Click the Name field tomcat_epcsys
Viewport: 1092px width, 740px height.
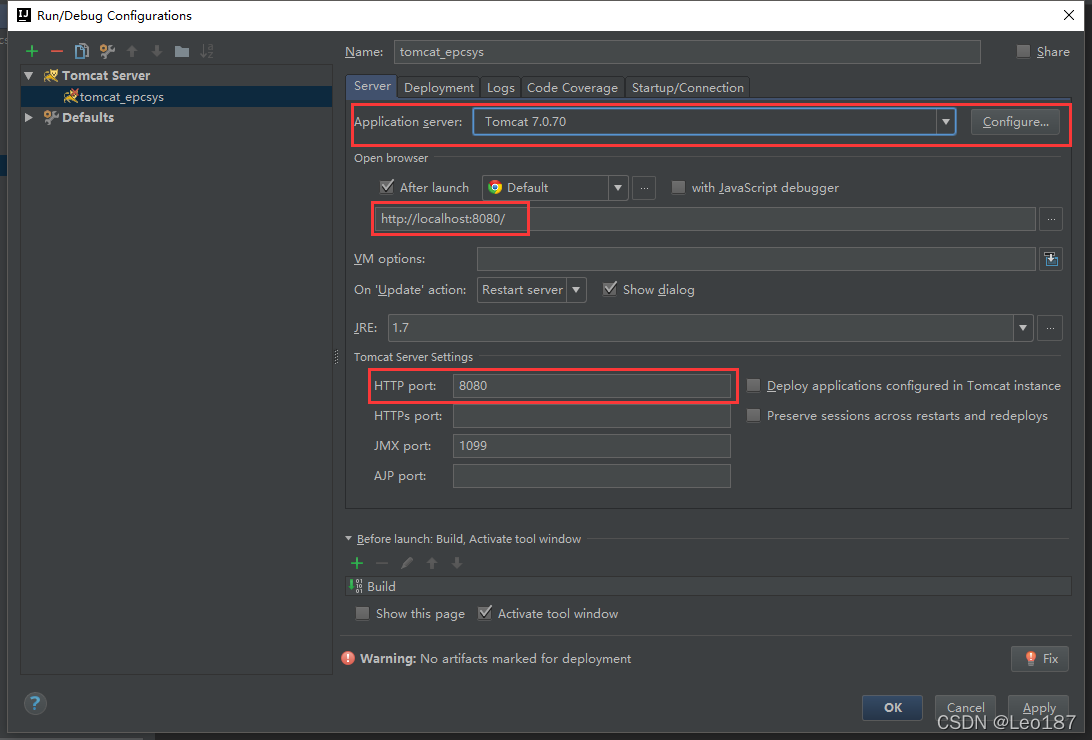point(687,52)
